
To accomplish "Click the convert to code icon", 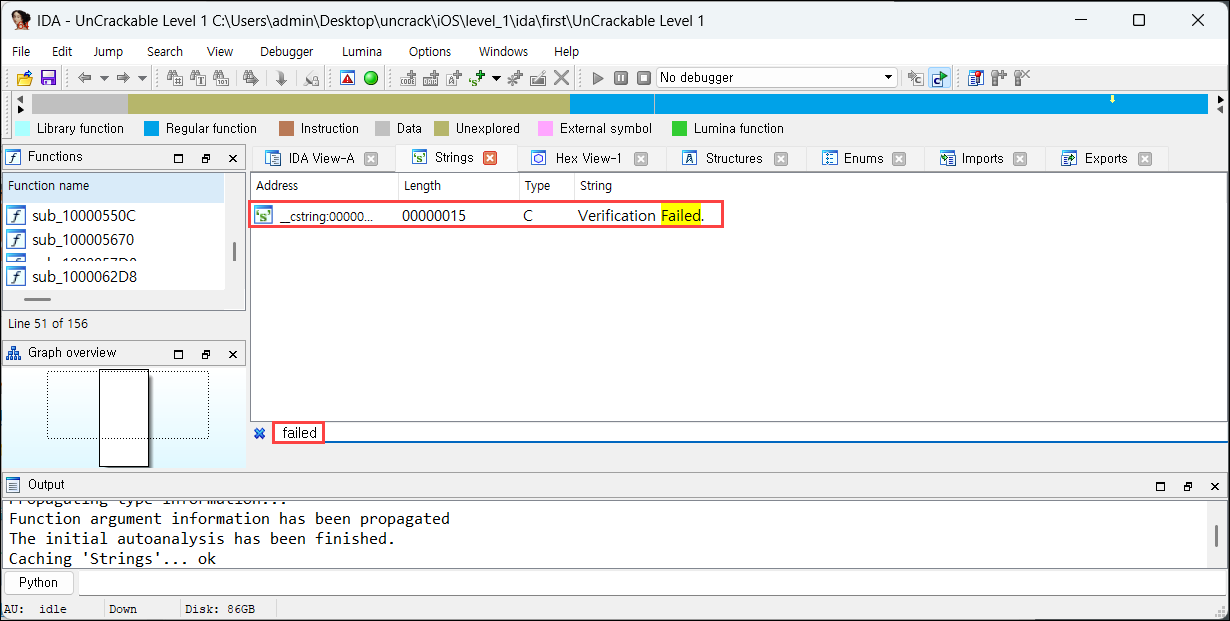I will click(408, 78).
